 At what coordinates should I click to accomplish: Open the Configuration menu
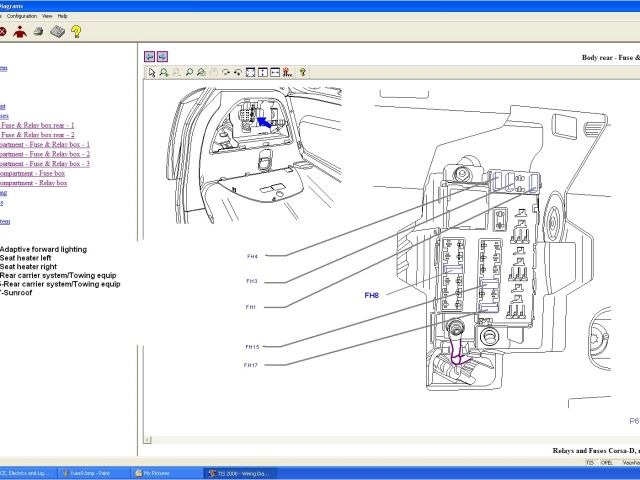tap(21, 16)
